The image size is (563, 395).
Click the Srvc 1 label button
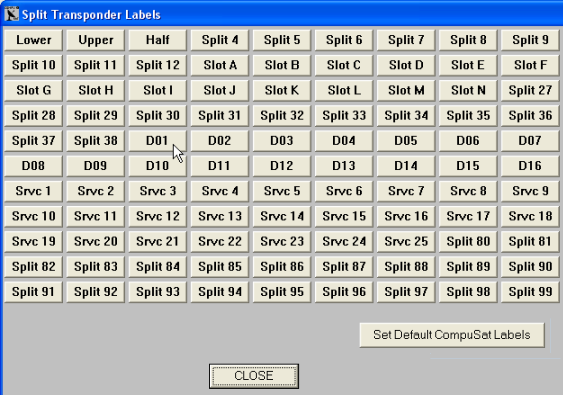tap(33, 191)
